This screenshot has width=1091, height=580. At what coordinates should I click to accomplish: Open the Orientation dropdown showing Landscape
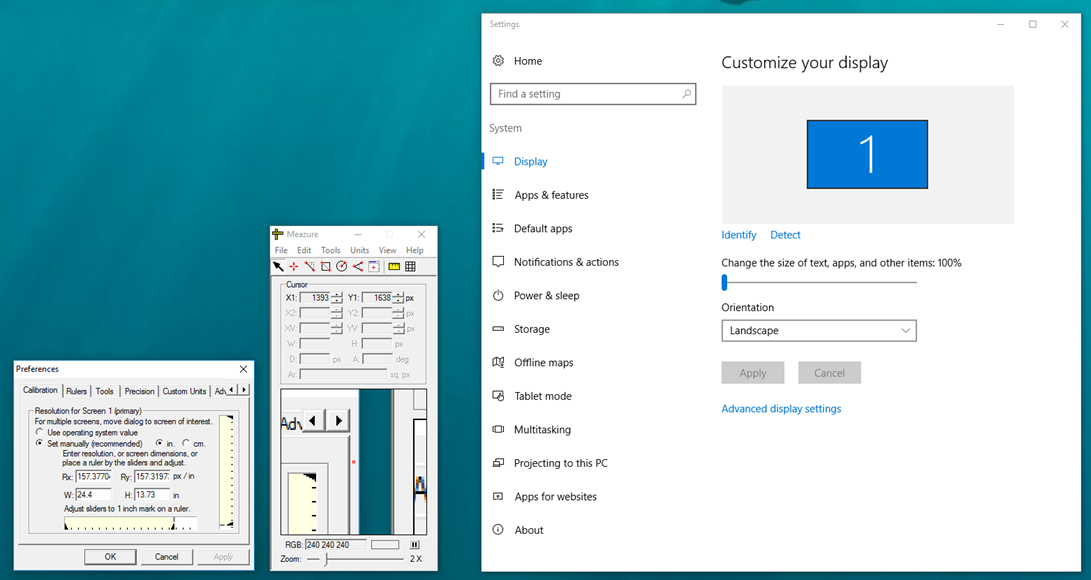818,330
